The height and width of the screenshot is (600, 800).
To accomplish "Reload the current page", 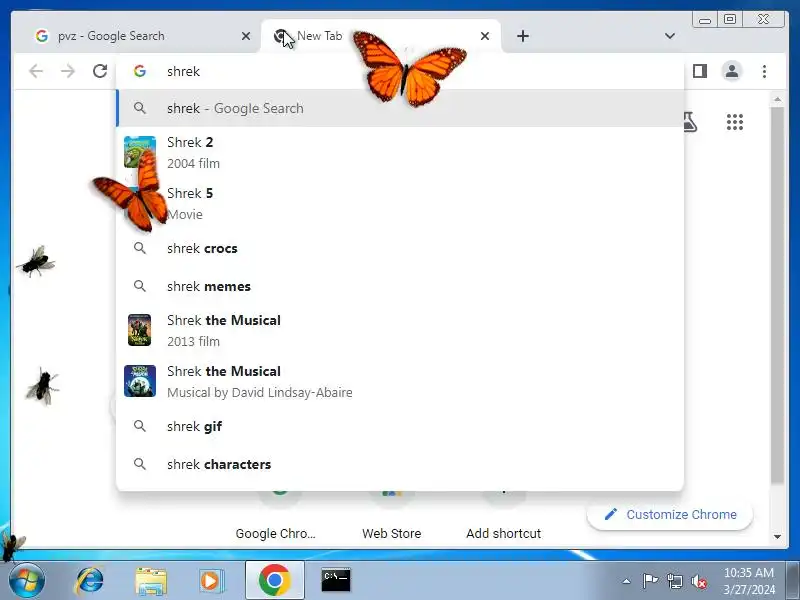I will (100, 71).
